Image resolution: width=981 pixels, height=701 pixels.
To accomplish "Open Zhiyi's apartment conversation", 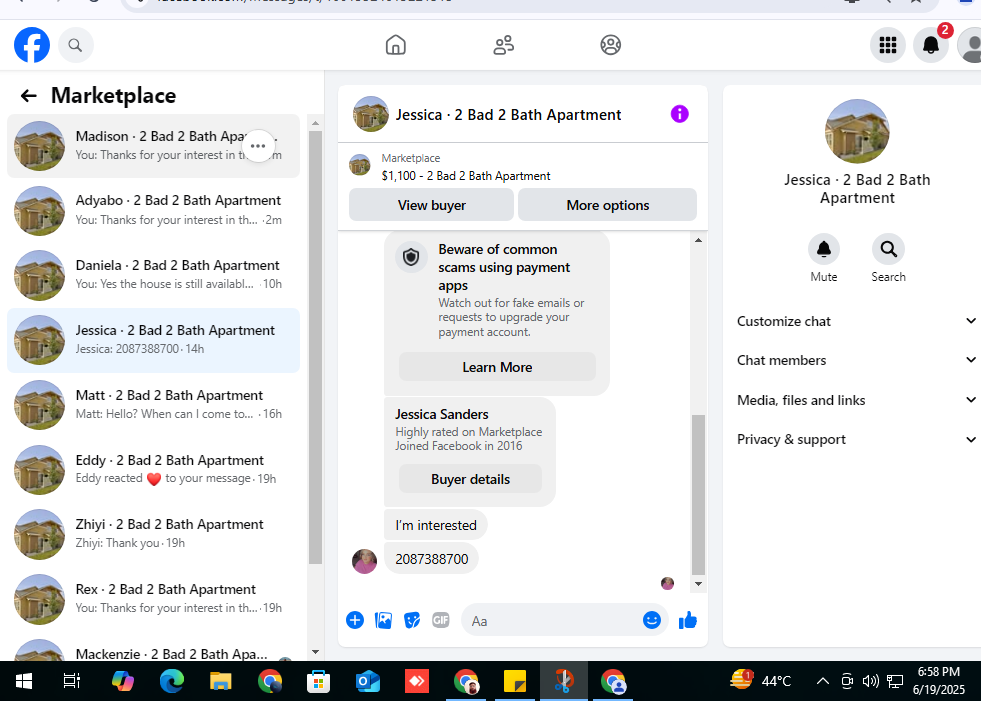I will coord(153,535).
